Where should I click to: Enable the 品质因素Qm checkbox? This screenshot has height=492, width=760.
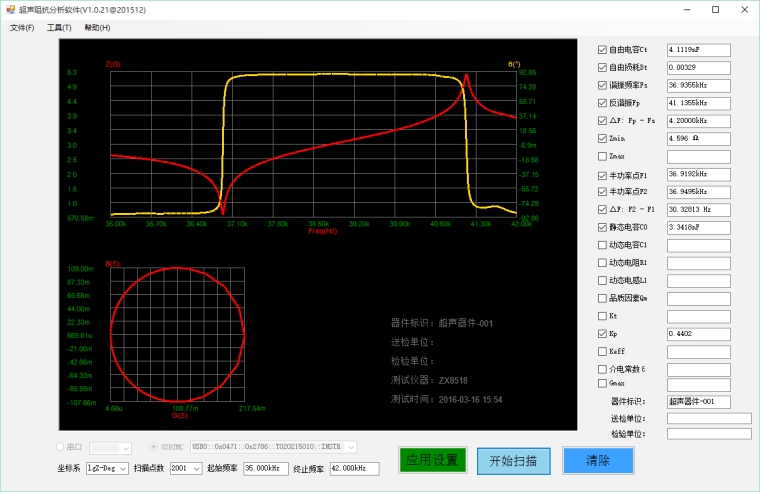pos(602,298)
